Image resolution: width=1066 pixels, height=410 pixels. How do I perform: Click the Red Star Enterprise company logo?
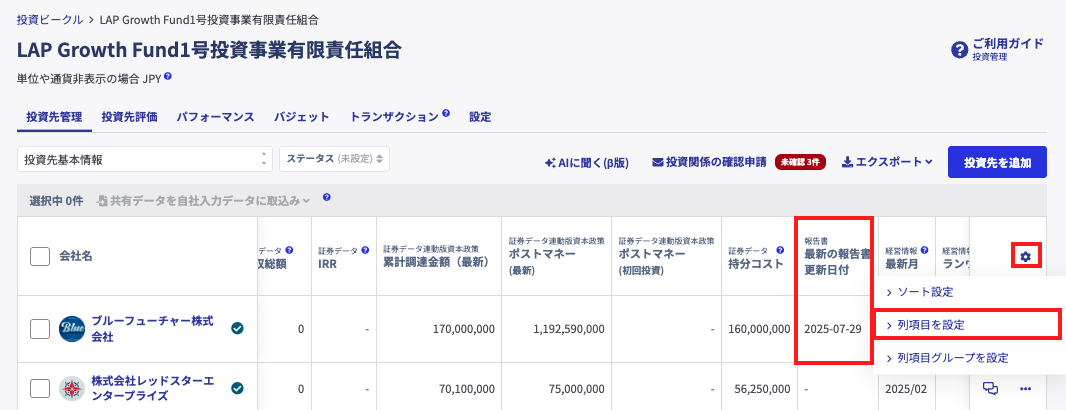[72, 389]
